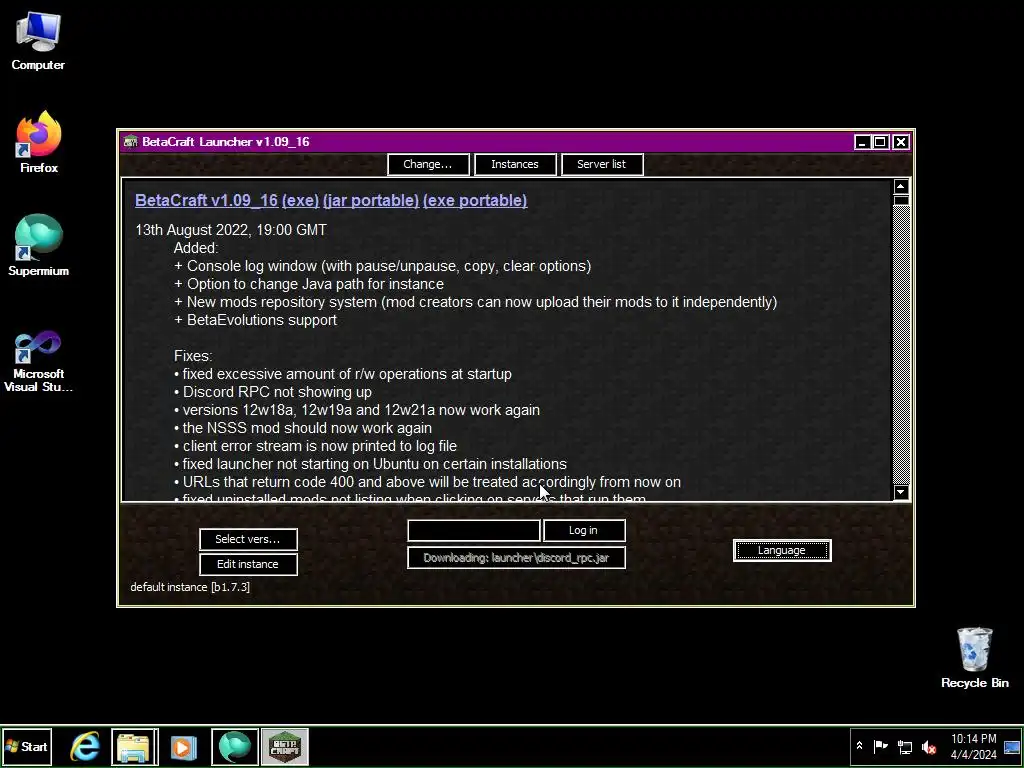Click the Downloading discord_rpc.jar progress button
This screenshot has height=768, width=1024.
click(x=516, y=558)
